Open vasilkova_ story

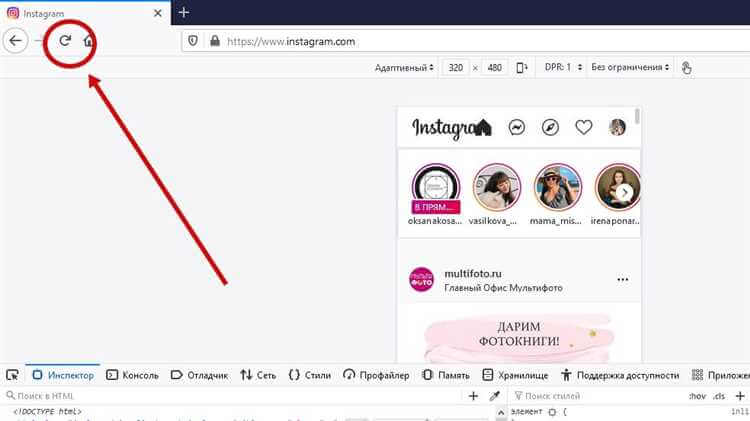[x=496, y=187]
